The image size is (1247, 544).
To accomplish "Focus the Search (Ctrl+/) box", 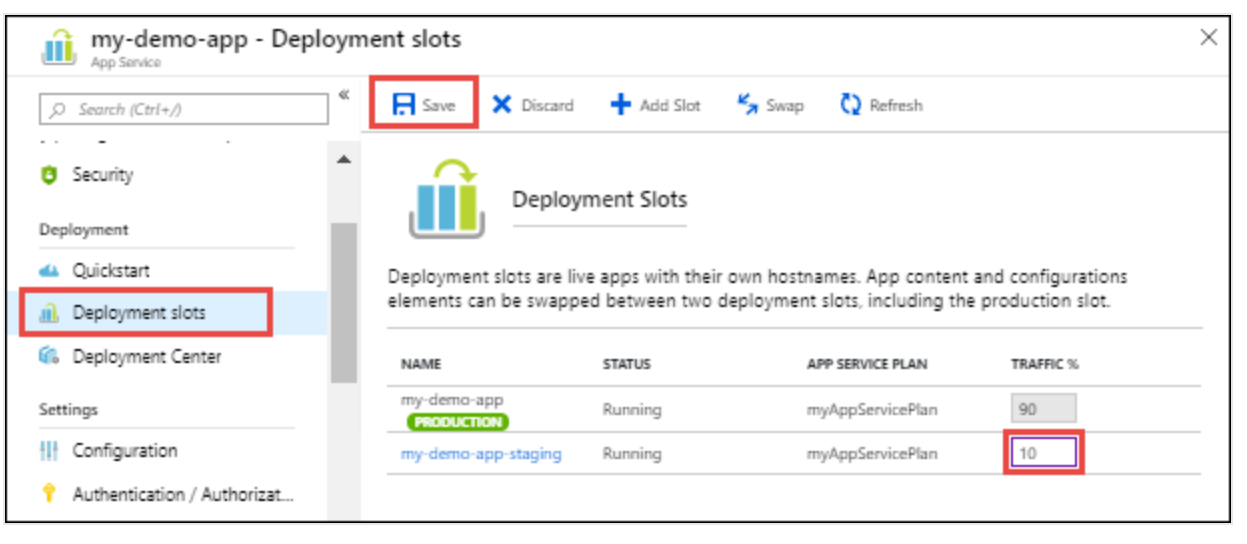I will [184, 109].
